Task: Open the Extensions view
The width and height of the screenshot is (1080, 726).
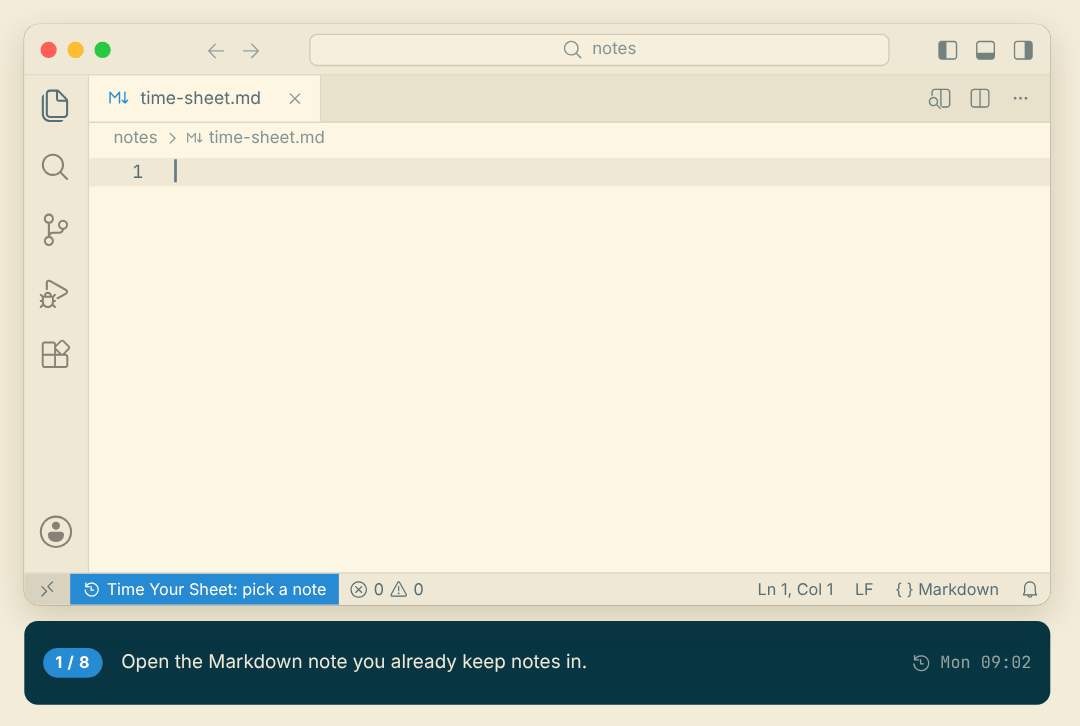Action: 55,354
